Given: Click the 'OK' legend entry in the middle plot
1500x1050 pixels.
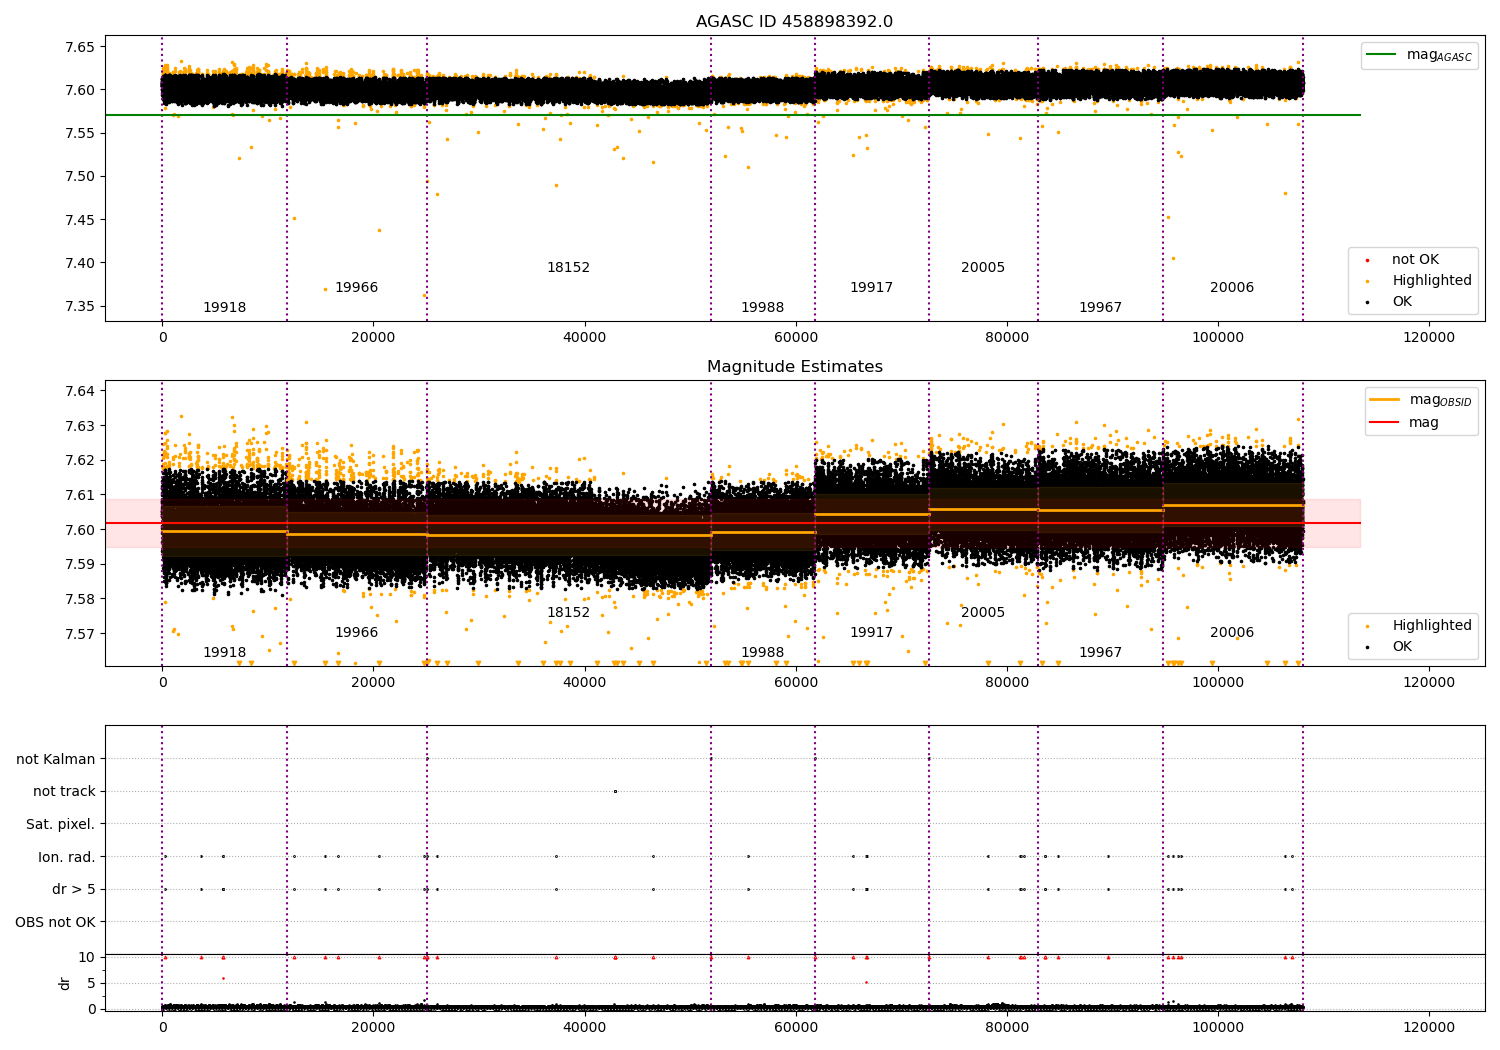Looking at the screenshot, I should [1402, 647].
